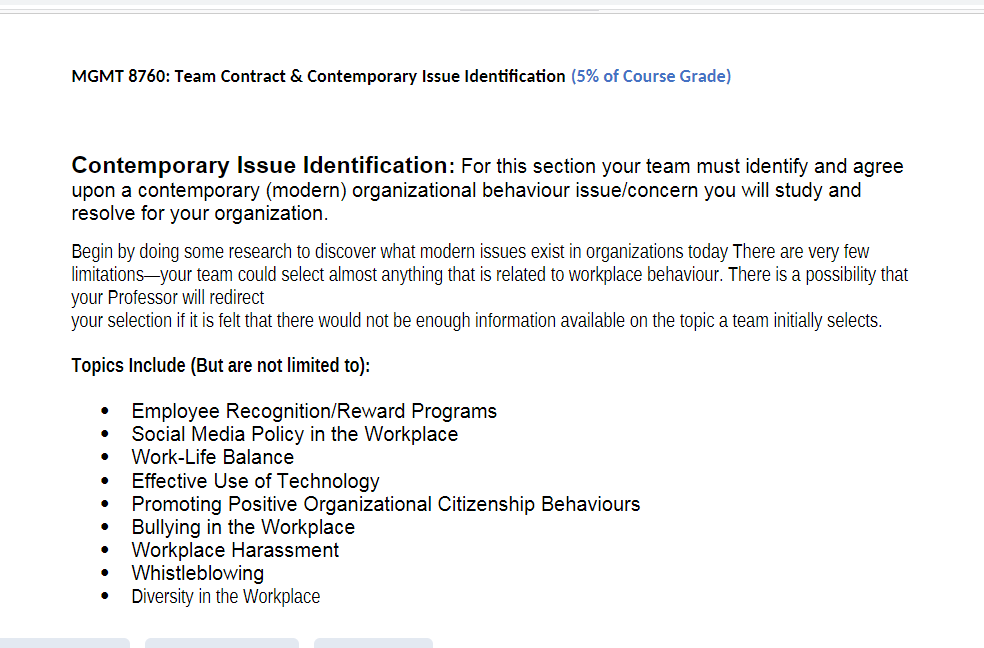Screen dimensions: 984x648
Task: Select the "Workplace Harassment" bullet item
Action: tap(234, 550)
